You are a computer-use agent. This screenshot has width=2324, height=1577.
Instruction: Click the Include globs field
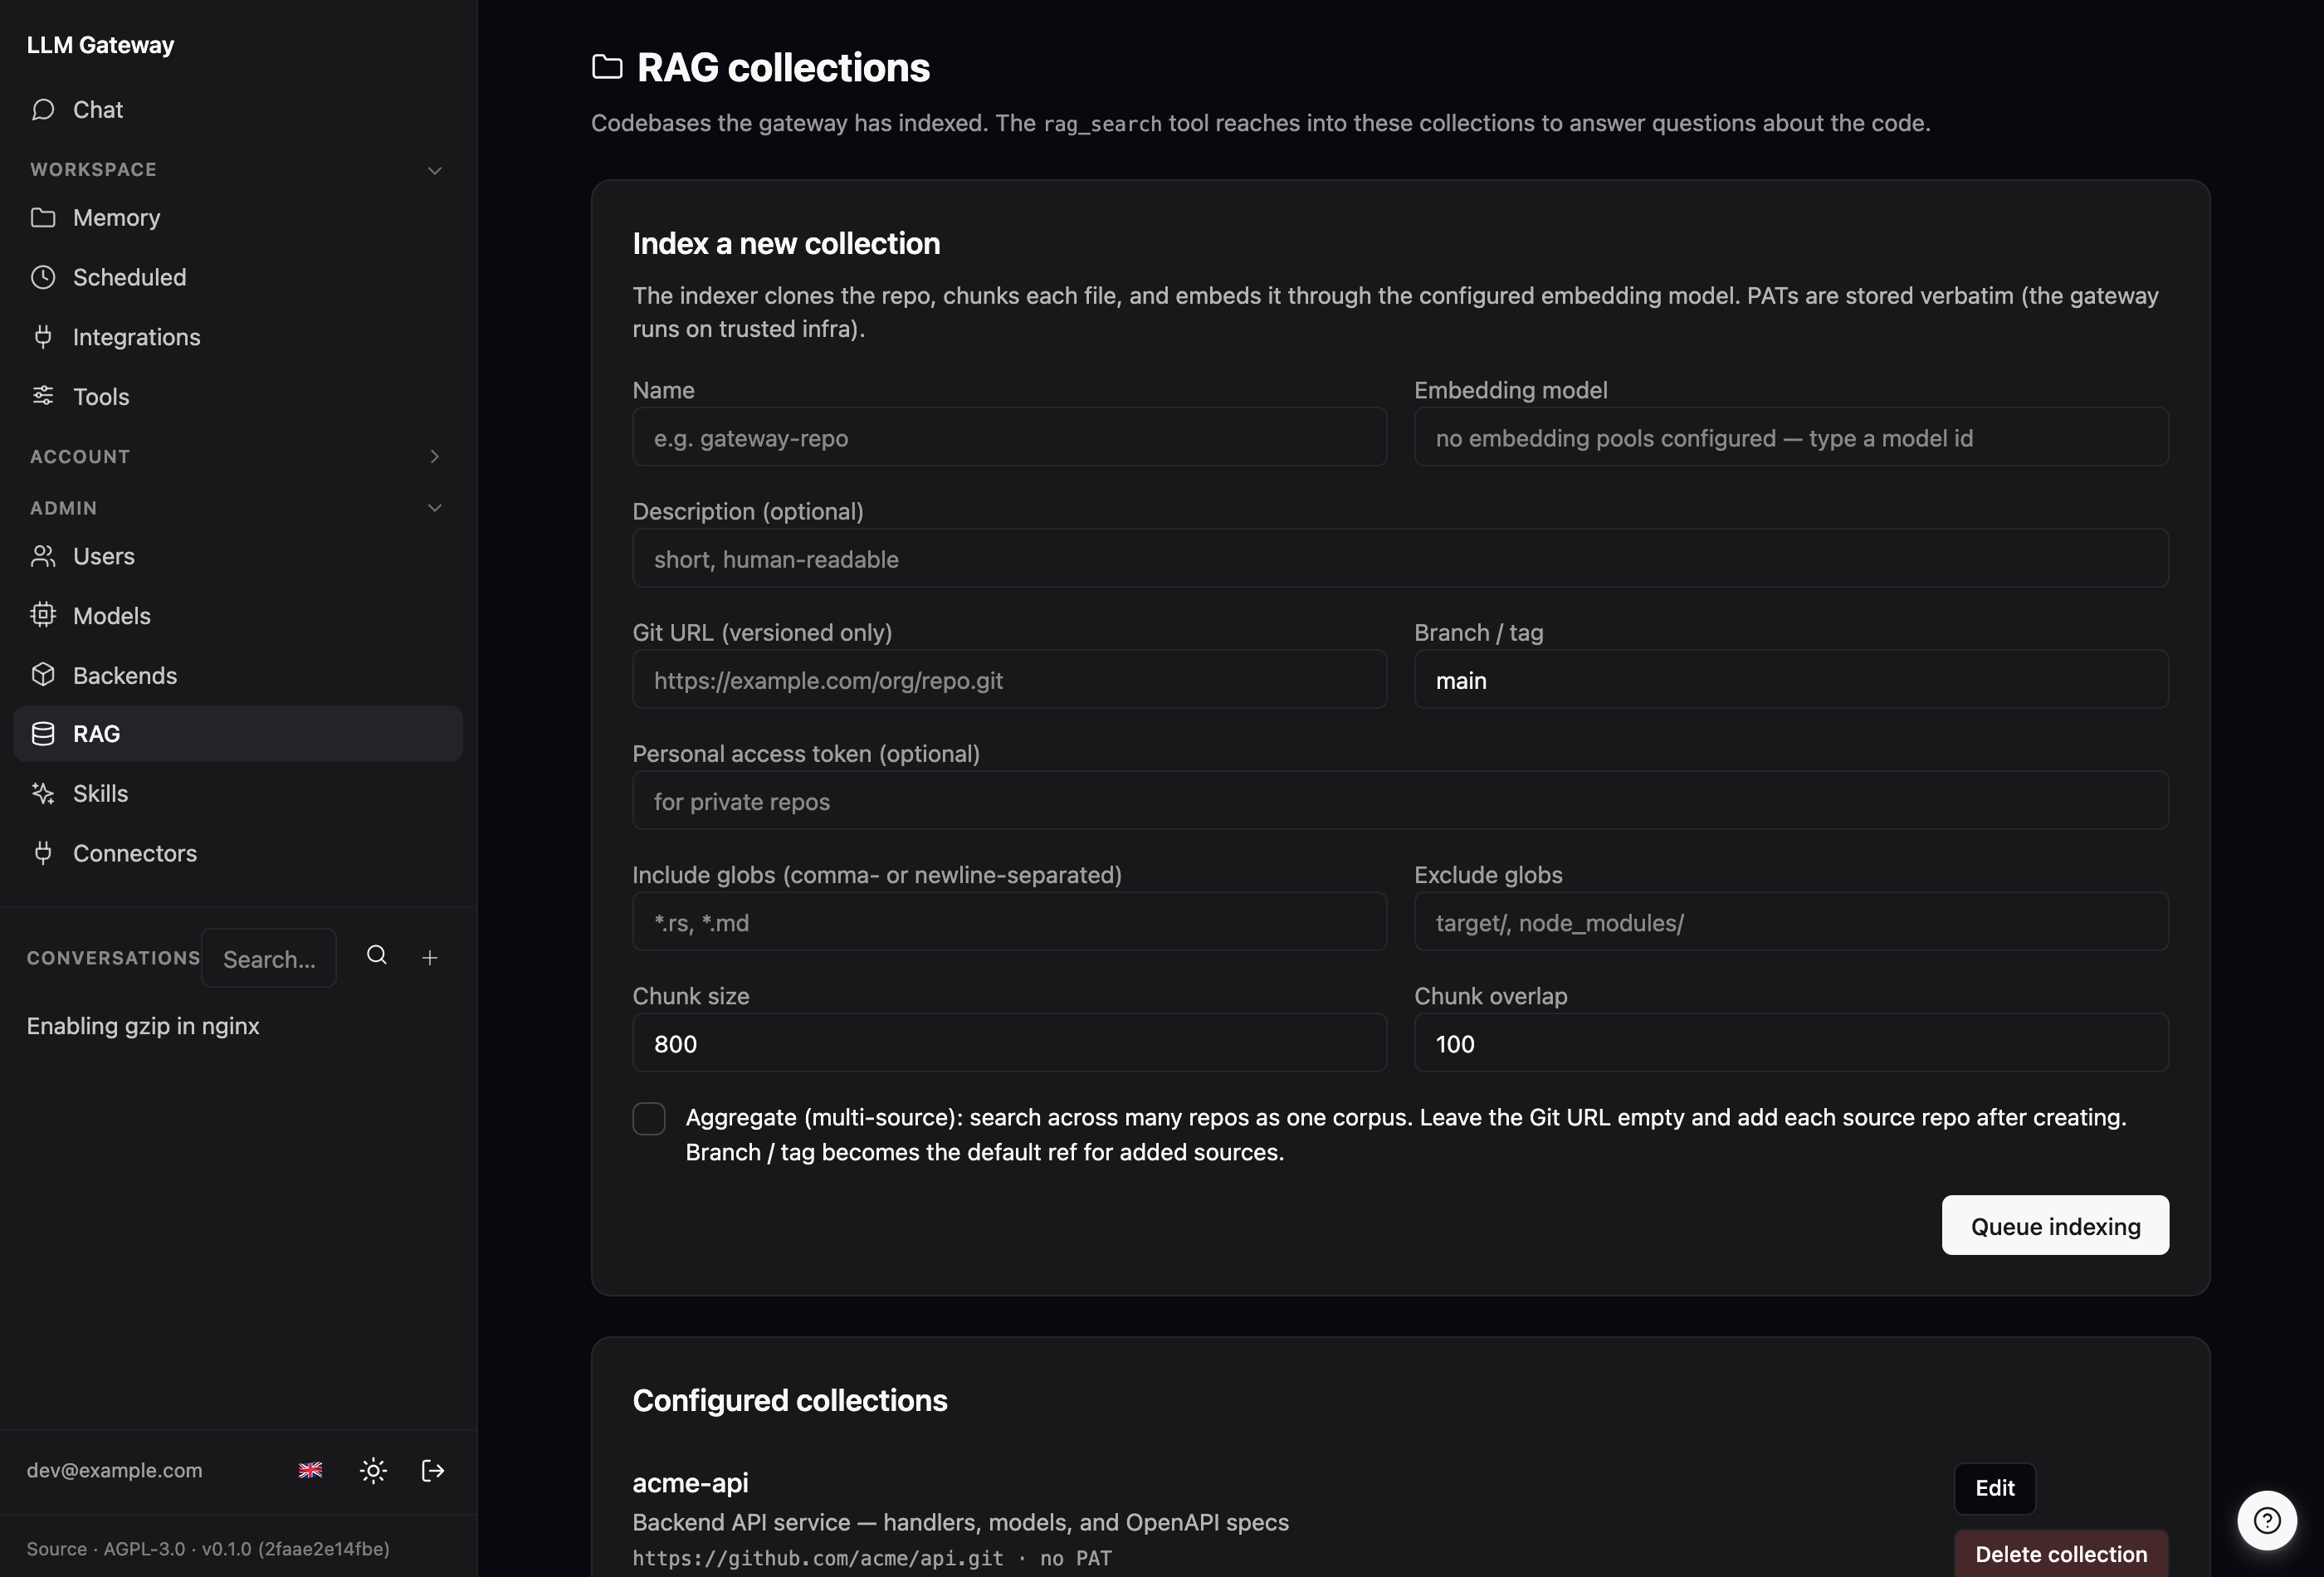click(1009, 922)
